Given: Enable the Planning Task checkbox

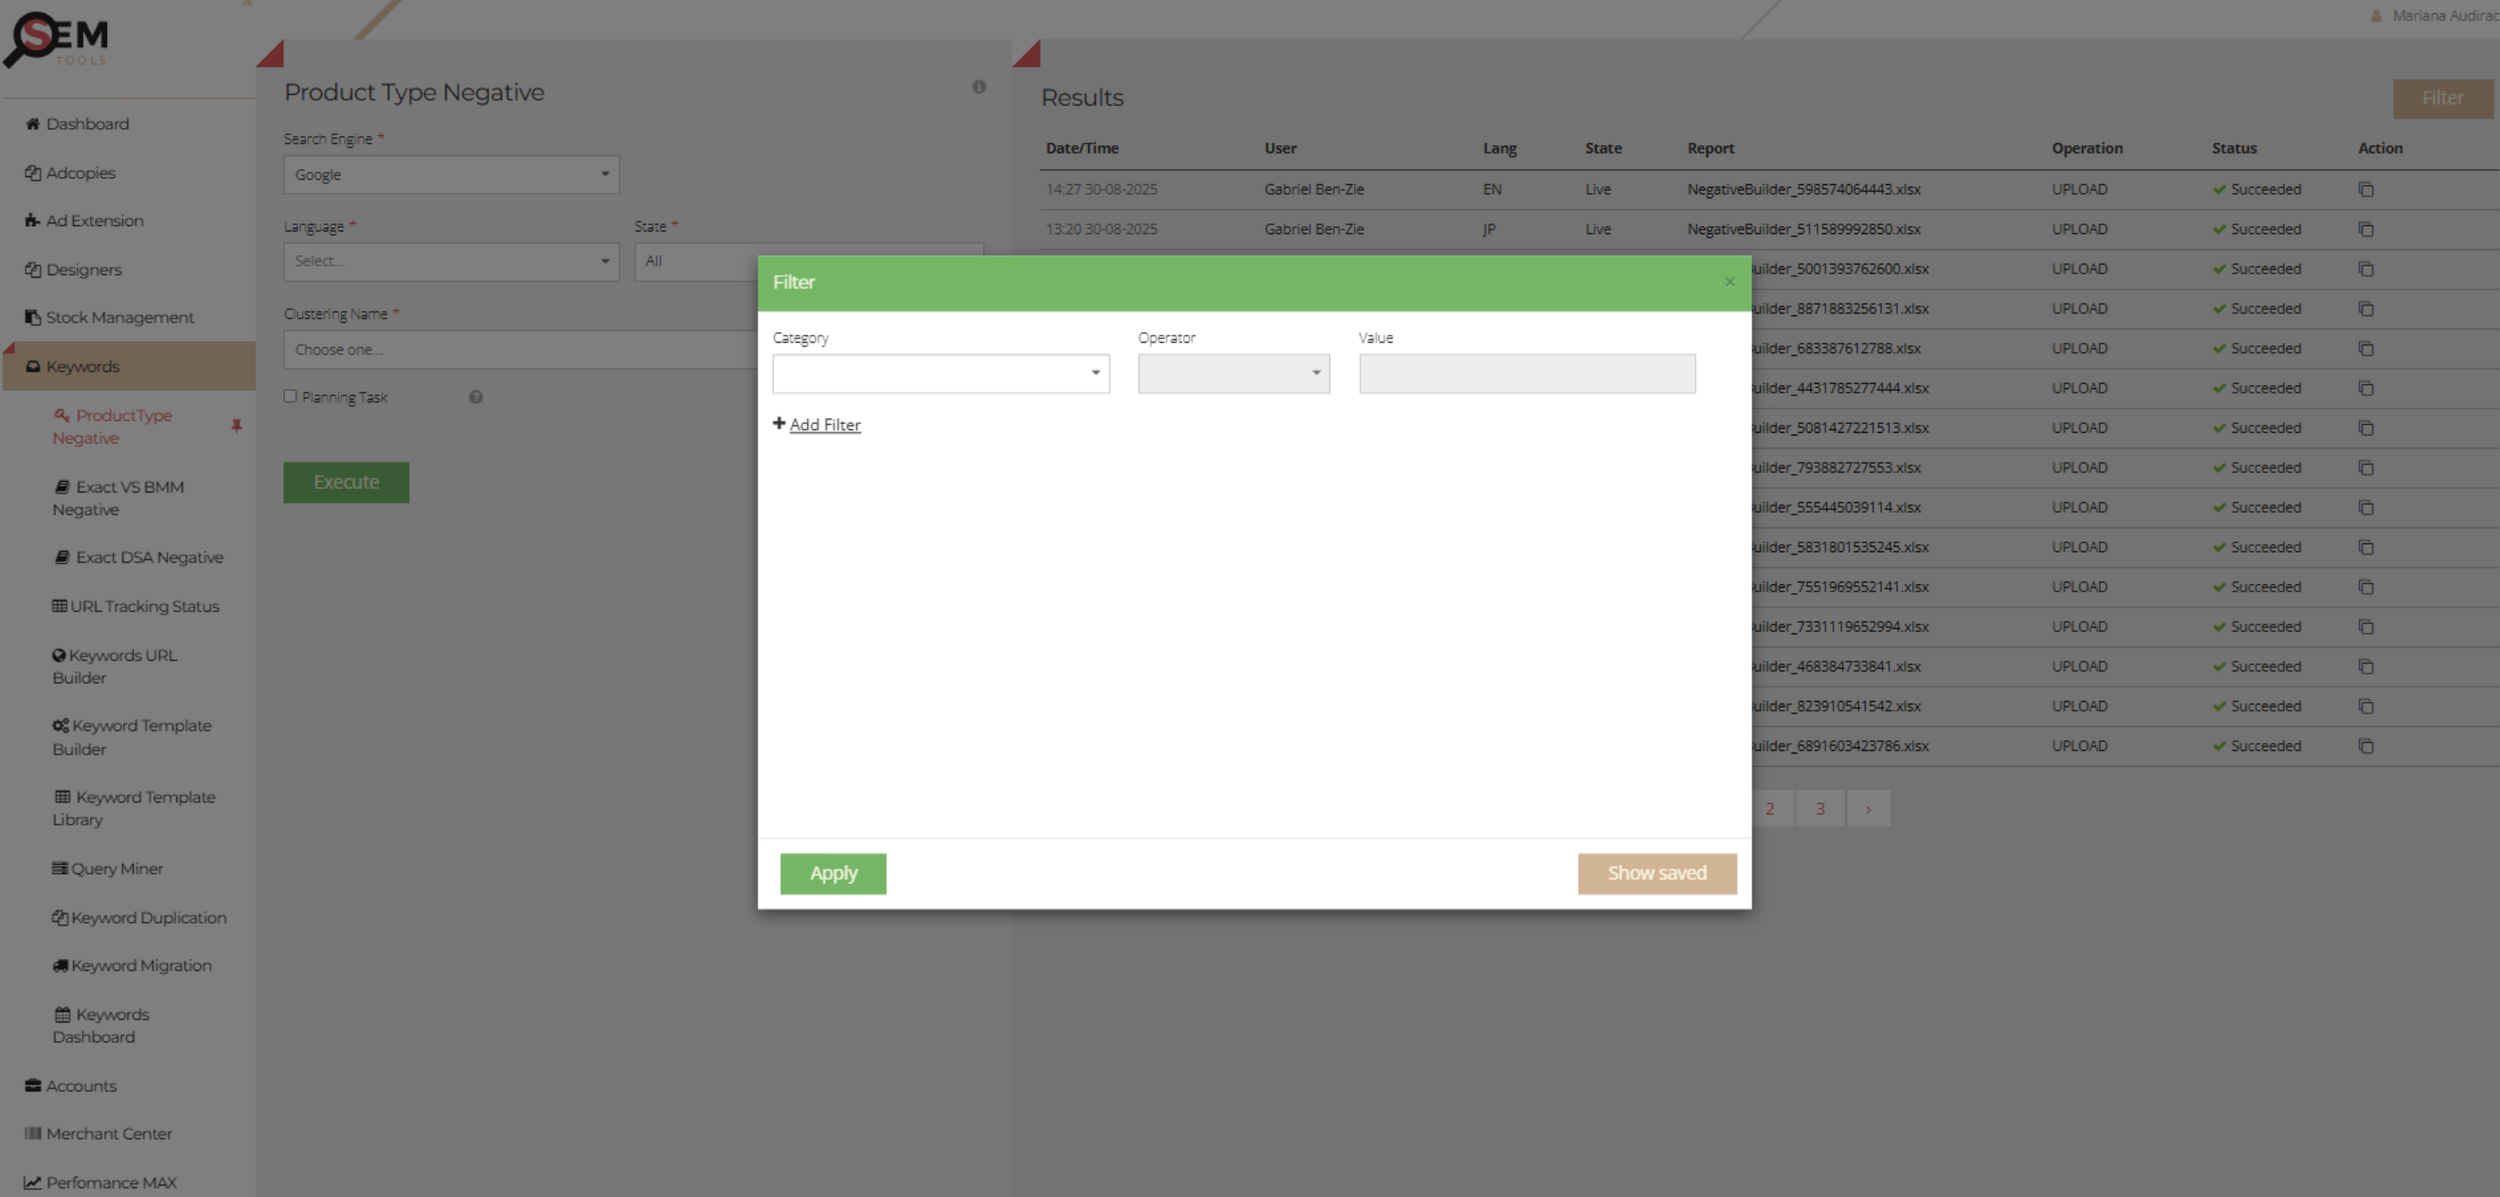Looking at the screenshot, I should (x=290, y=396).
